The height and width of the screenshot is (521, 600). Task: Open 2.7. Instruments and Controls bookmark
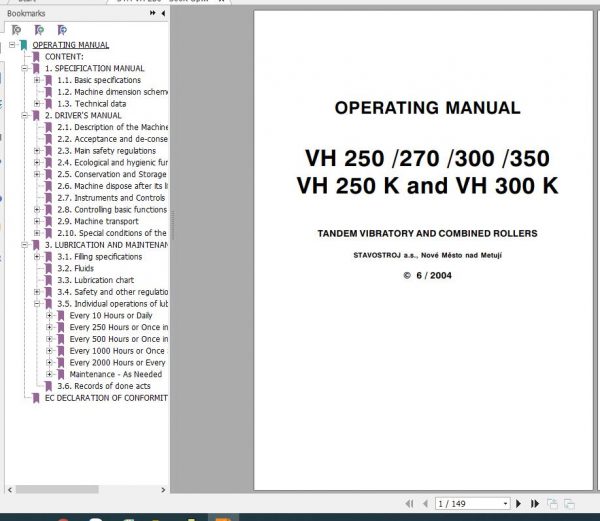(111, 198)
